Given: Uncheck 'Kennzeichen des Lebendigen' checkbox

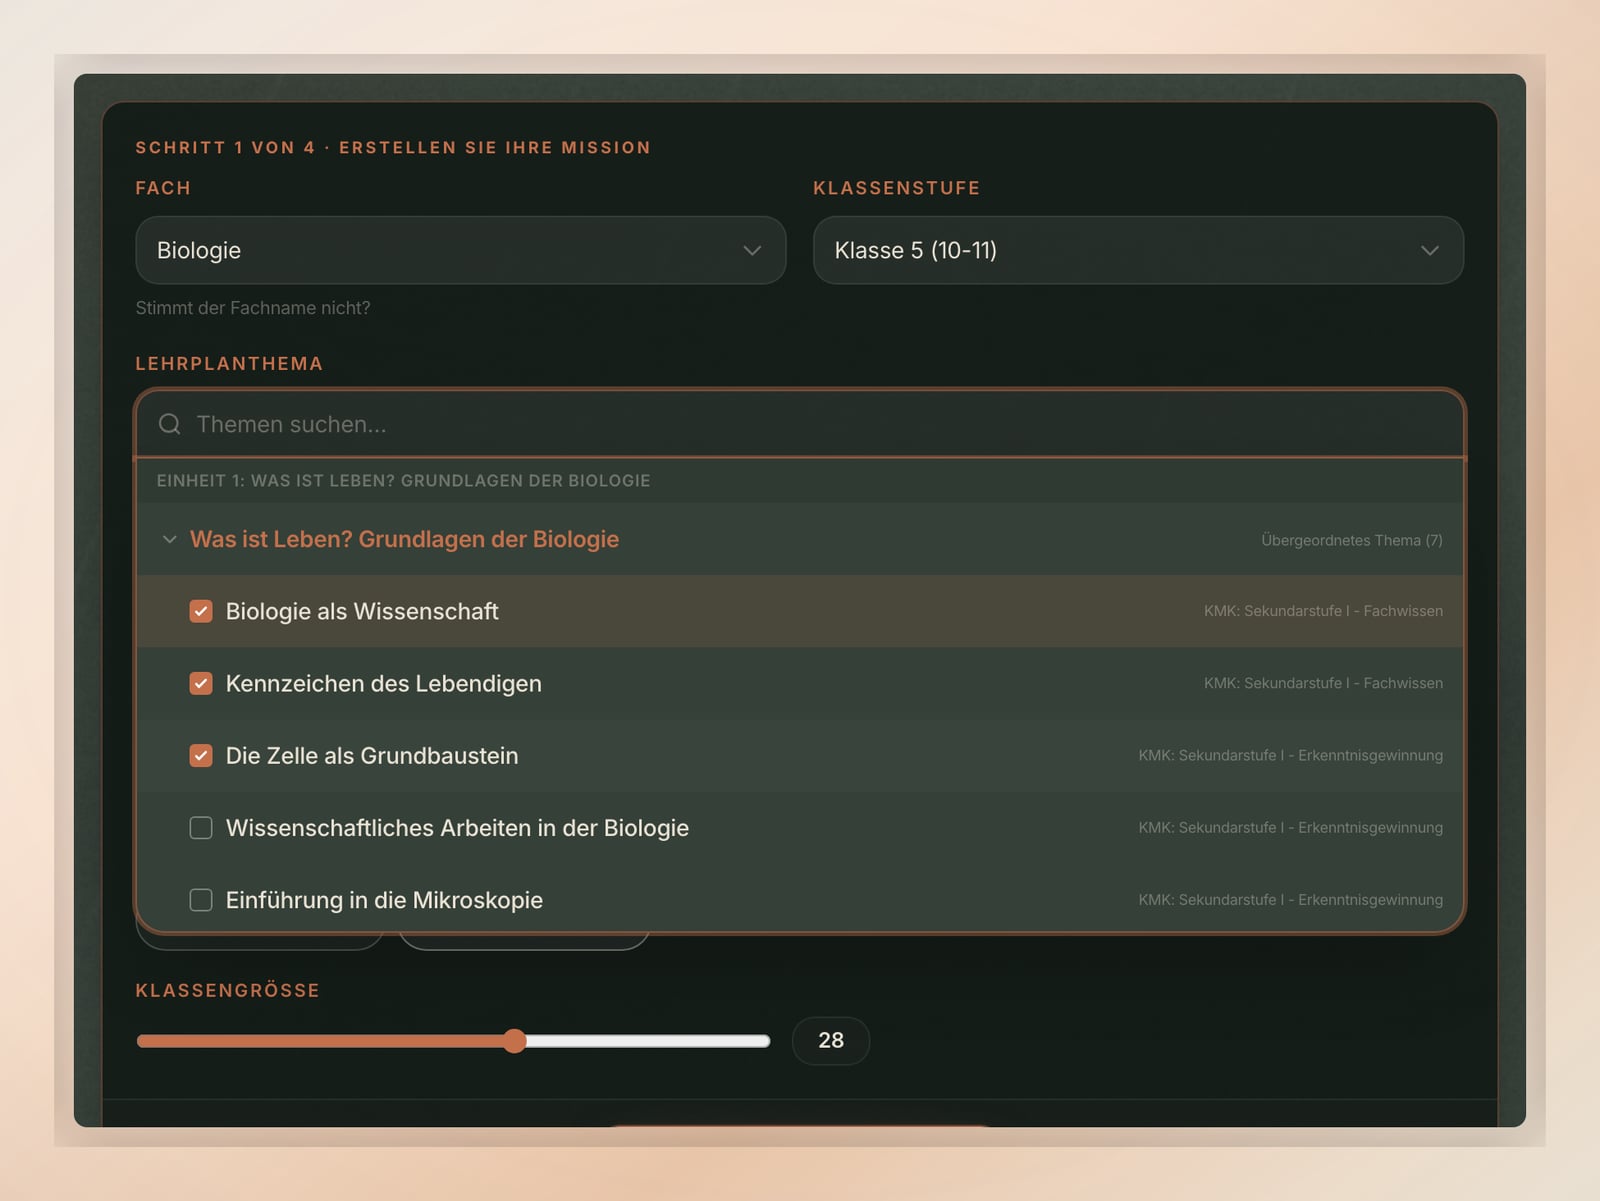Looking at the screenshot, I should tap(201, 683).
